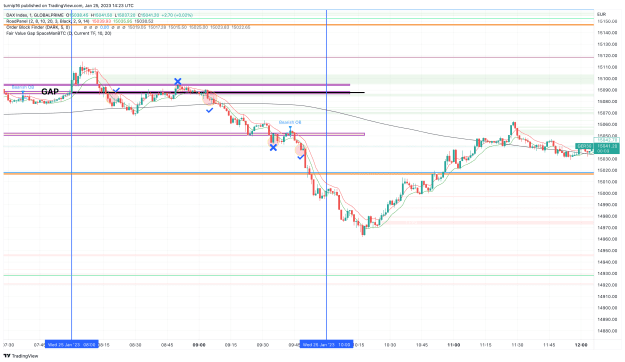The image size is (625, 362).
Task: Click the 09:00 time axis label
Action: click(x=199, y=345)
